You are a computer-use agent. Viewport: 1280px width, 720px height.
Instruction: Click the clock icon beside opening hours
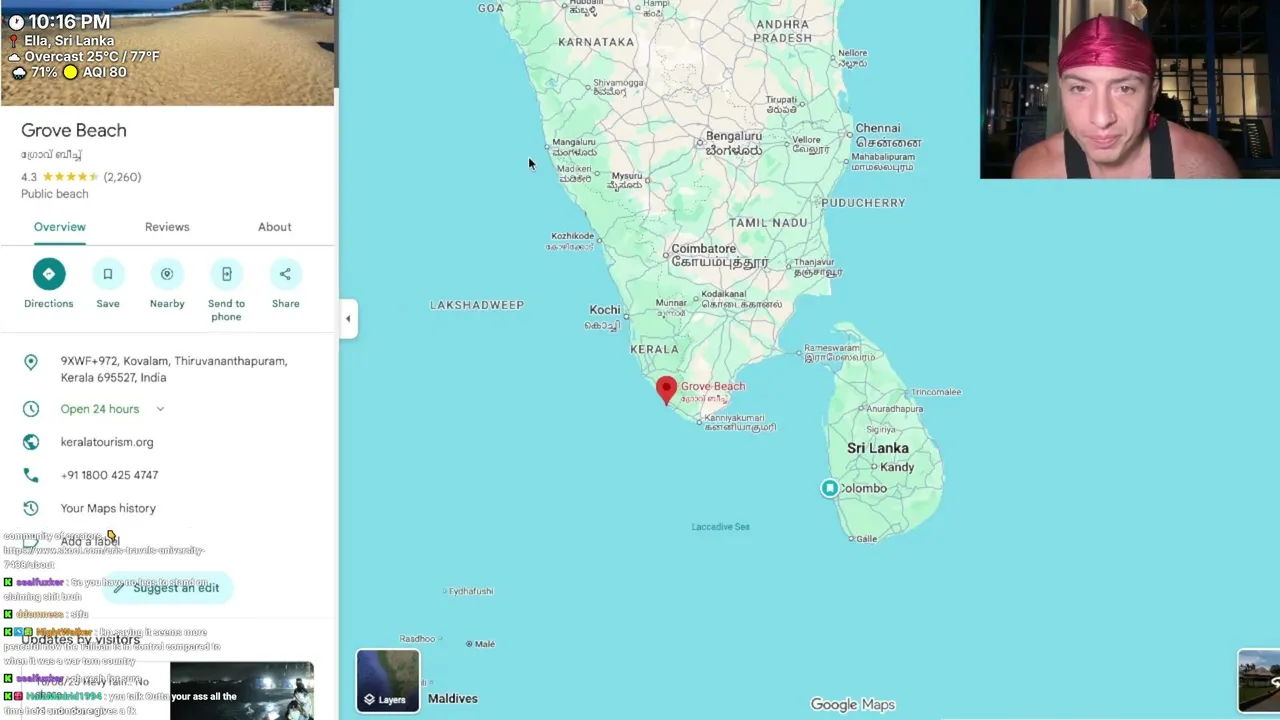click(31, 409)
